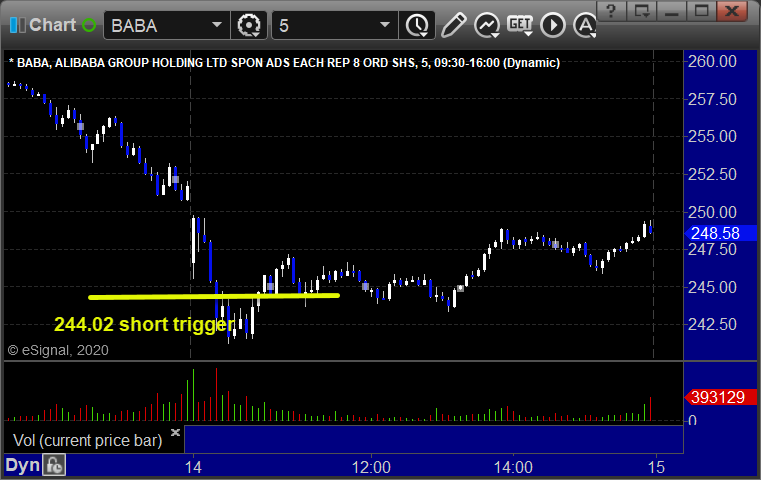Click the 260.00 price axis label
761x480 pixels.
tap(712, 62)
